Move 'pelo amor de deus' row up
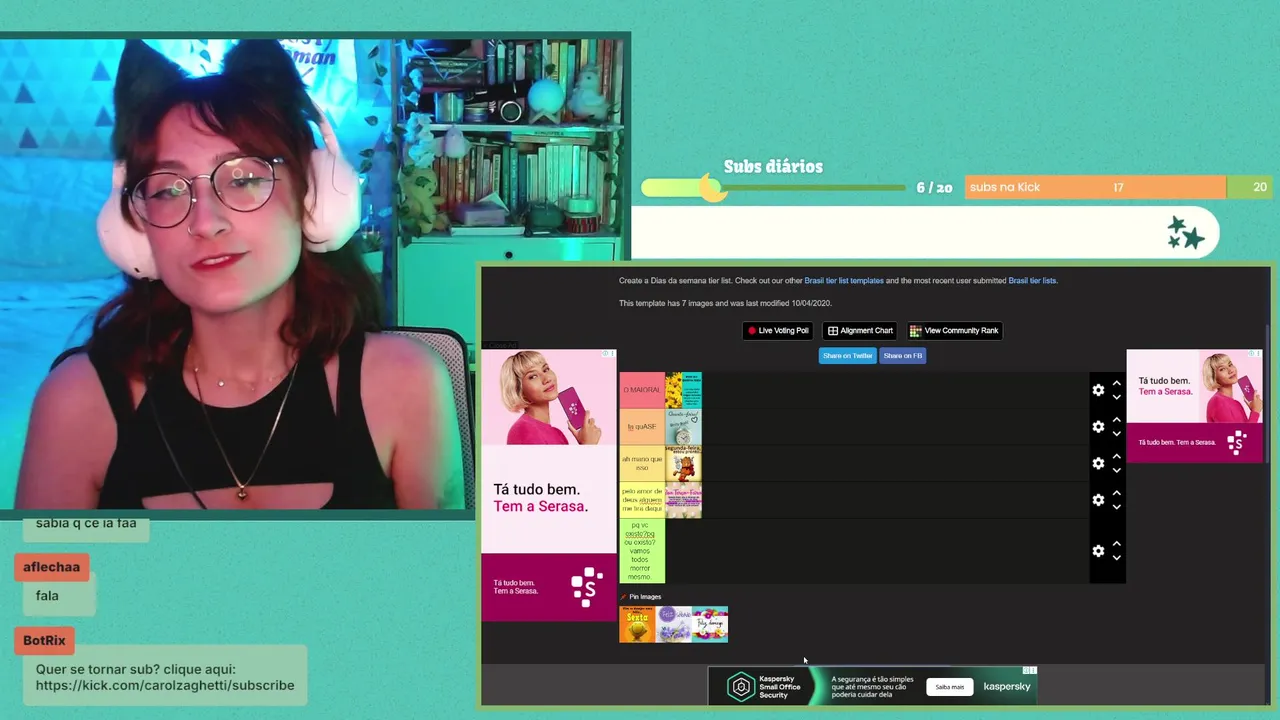Image resolution: width=1280 pixels, height=720 pixels. click(x=1117, y=493)
